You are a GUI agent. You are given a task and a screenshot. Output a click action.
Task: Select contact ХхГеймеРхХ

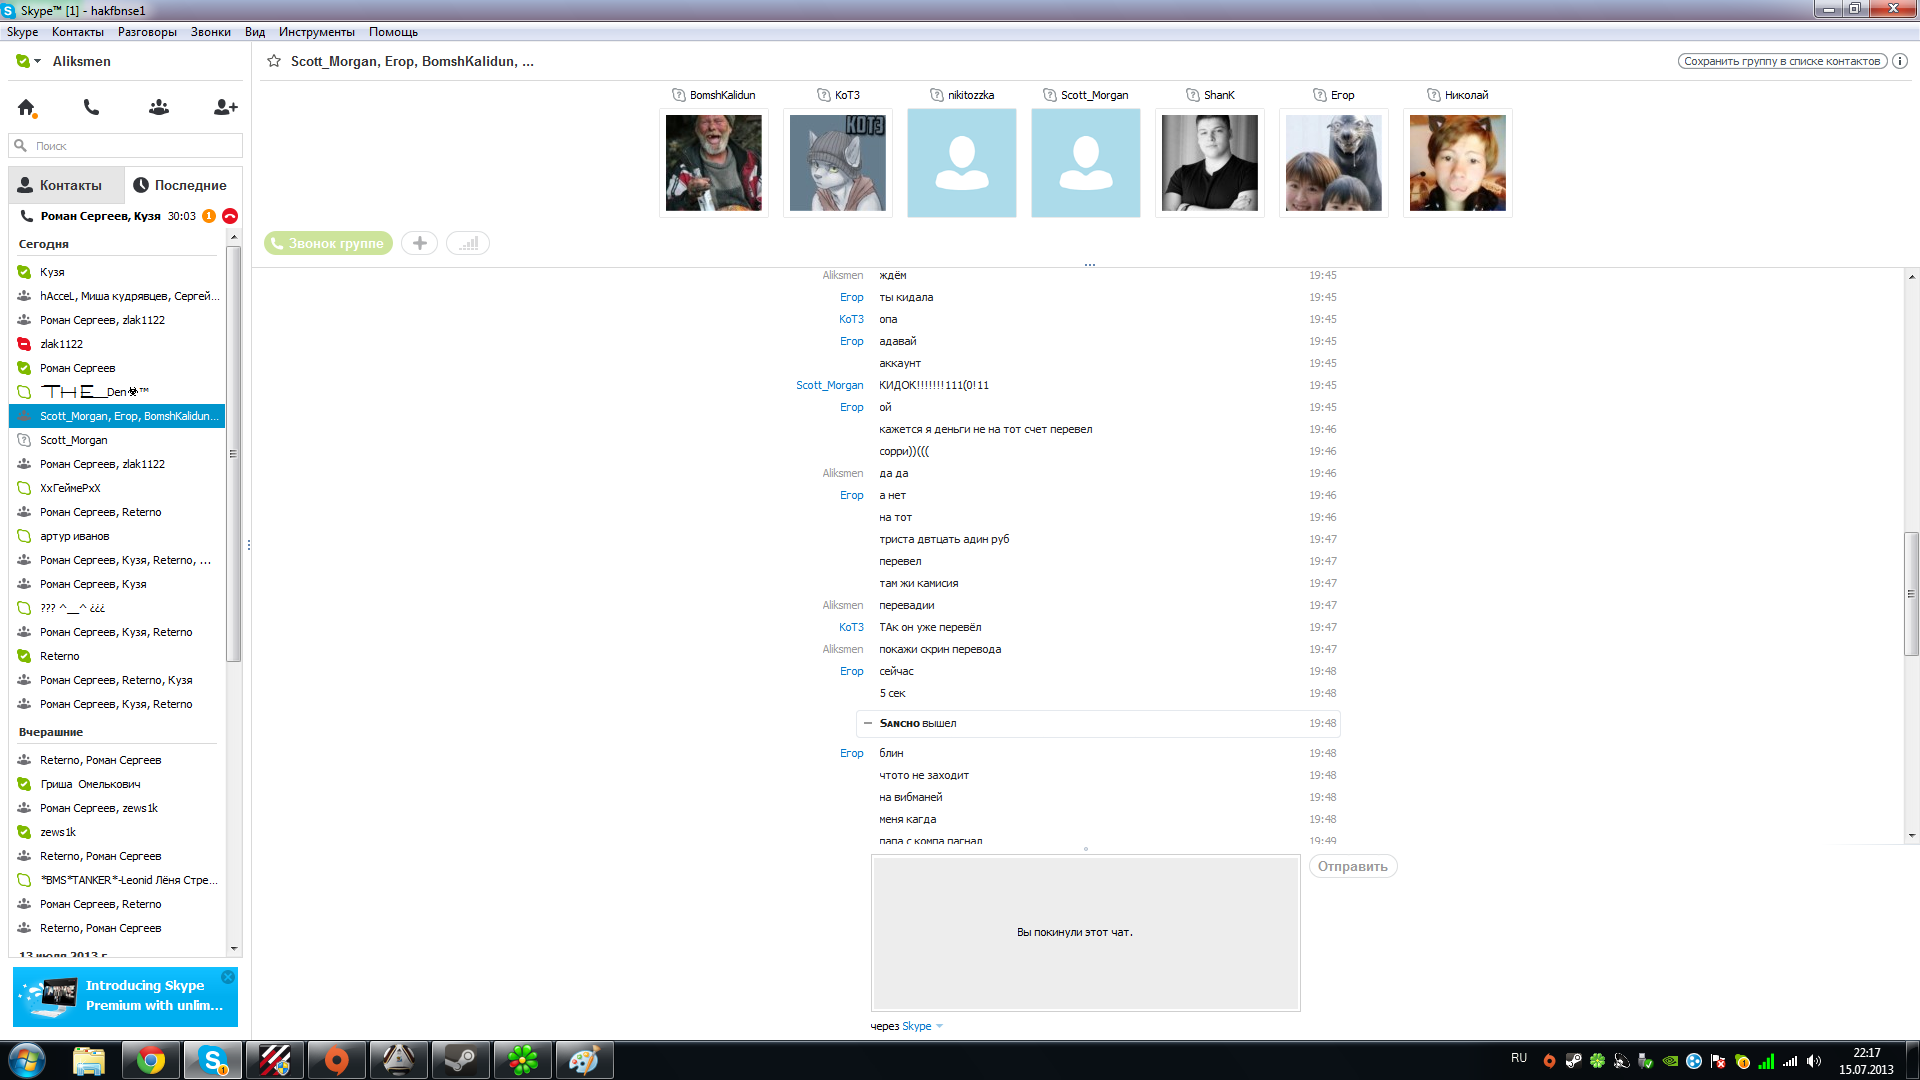pos(117,488)
